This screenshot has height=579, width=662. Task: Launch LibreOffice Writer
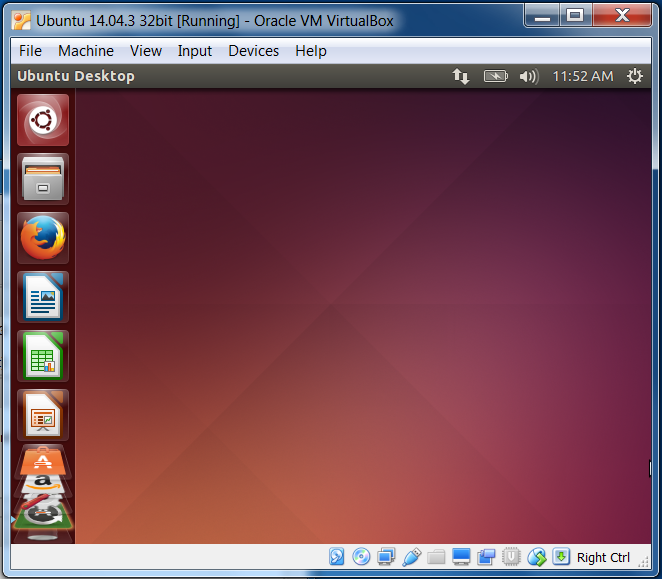pos(43,297)
